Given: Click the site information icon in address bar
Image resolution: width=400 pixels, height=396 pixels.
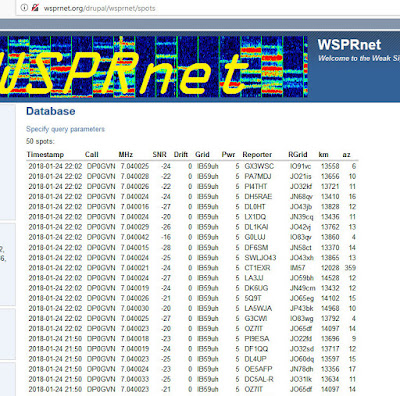Looking at the screenshot, I should [24, 8].
